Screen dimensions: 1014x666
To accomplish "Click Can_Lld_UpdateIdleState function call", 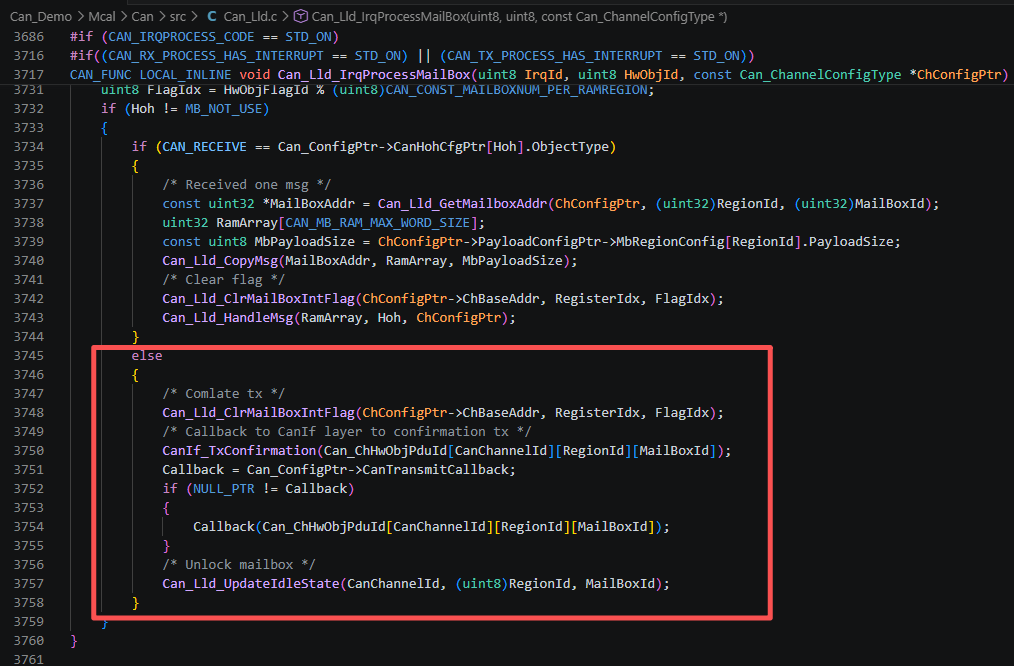I will coord(251,584).
